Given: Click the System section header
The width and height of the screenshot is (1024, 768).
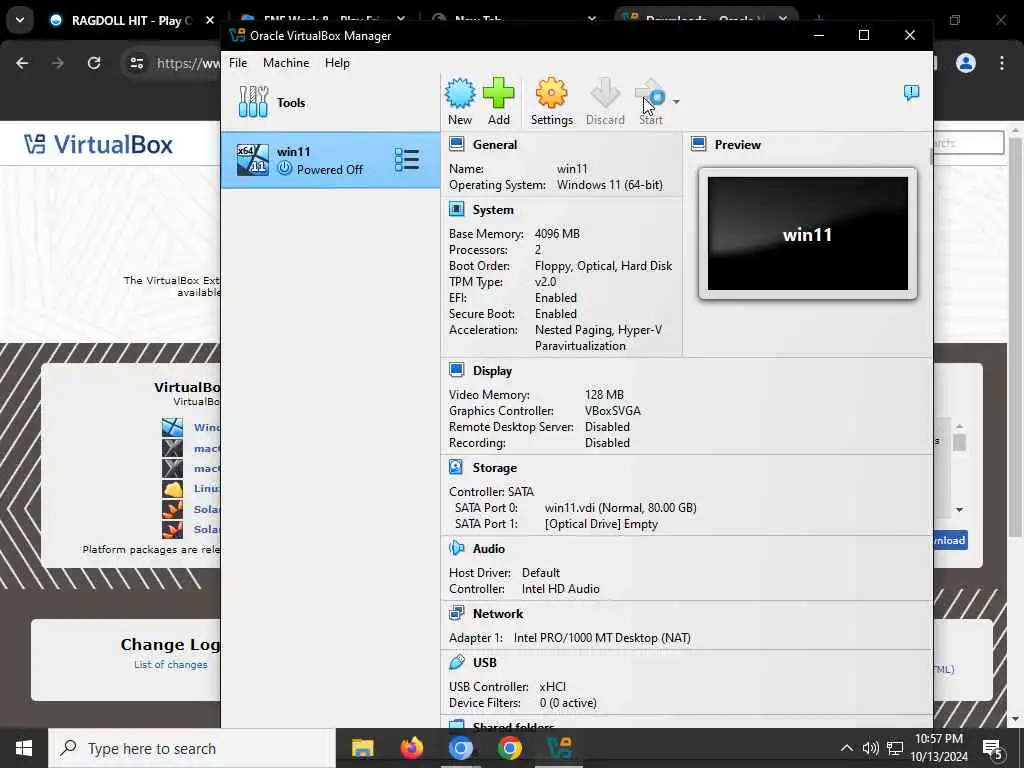Looking at the screenshot, I should 493,210.
